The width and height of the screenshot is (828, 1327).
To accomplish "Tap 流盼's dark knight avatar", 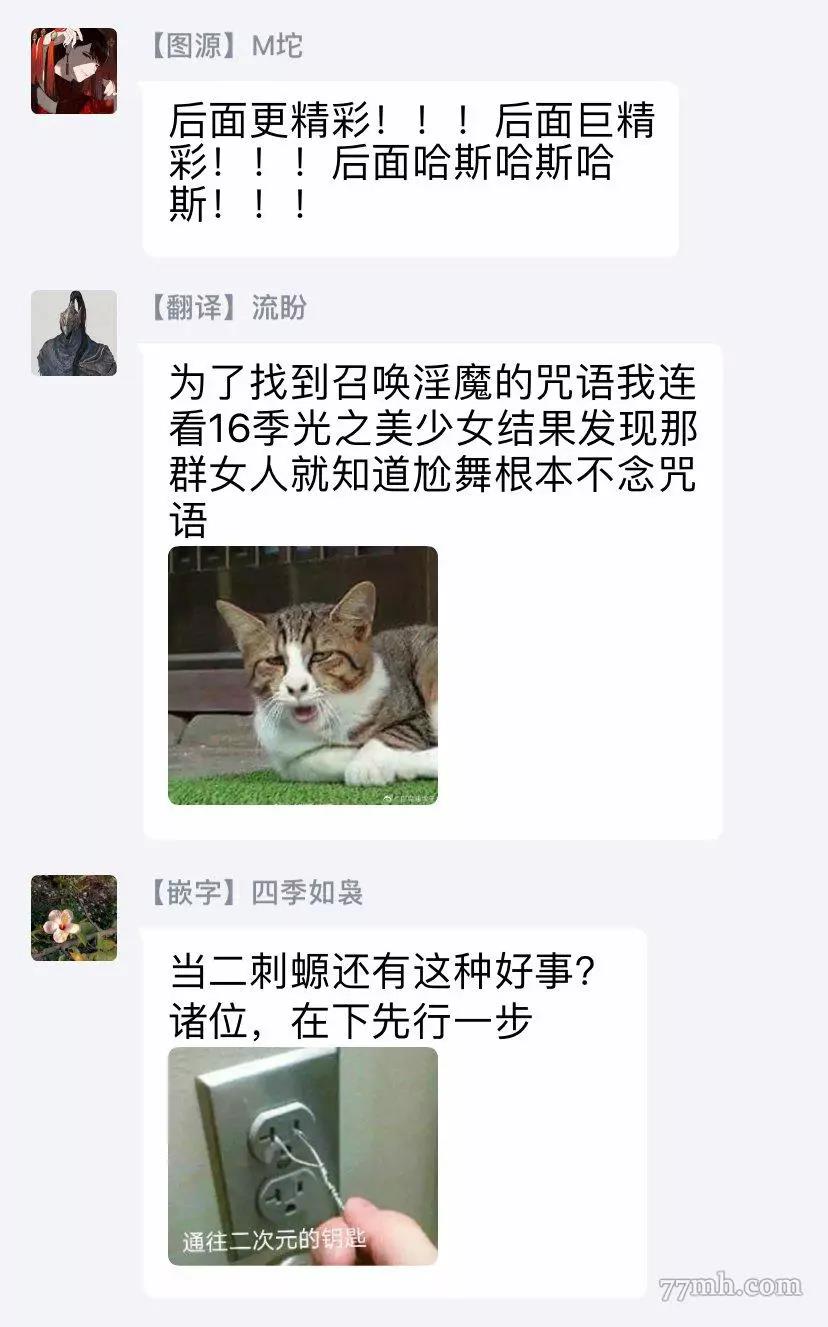I will click(74, 333).
